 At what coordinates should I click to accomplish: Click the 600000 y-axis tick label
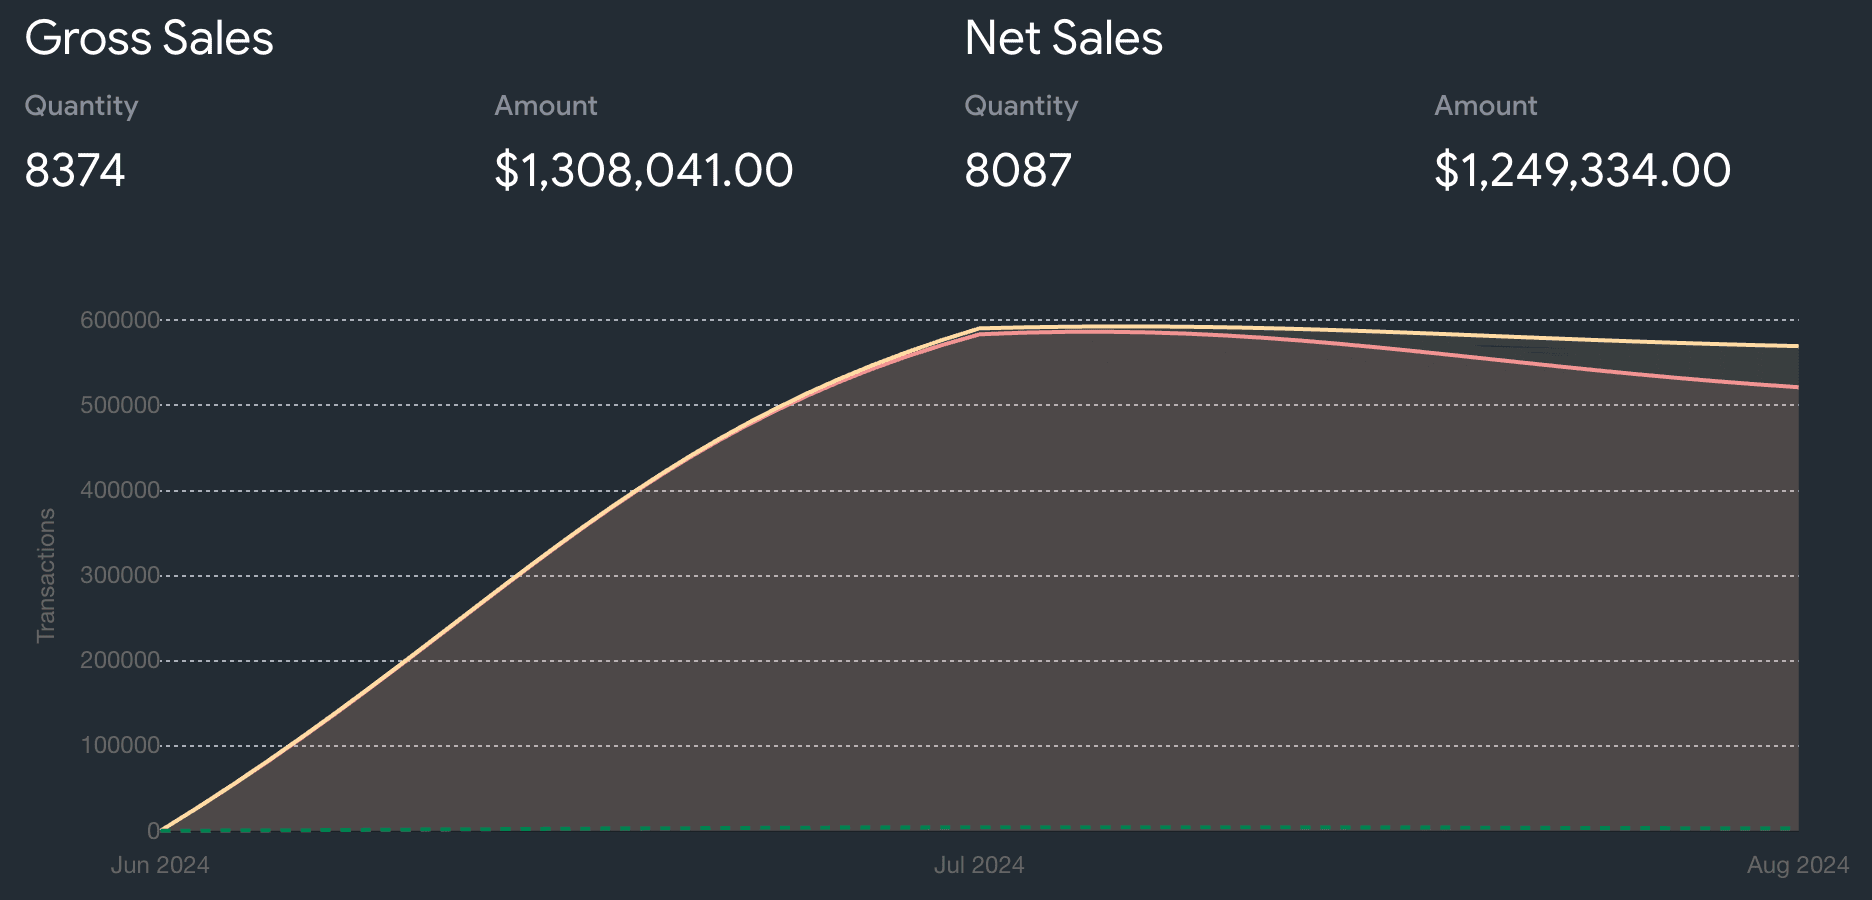point(119,320)
